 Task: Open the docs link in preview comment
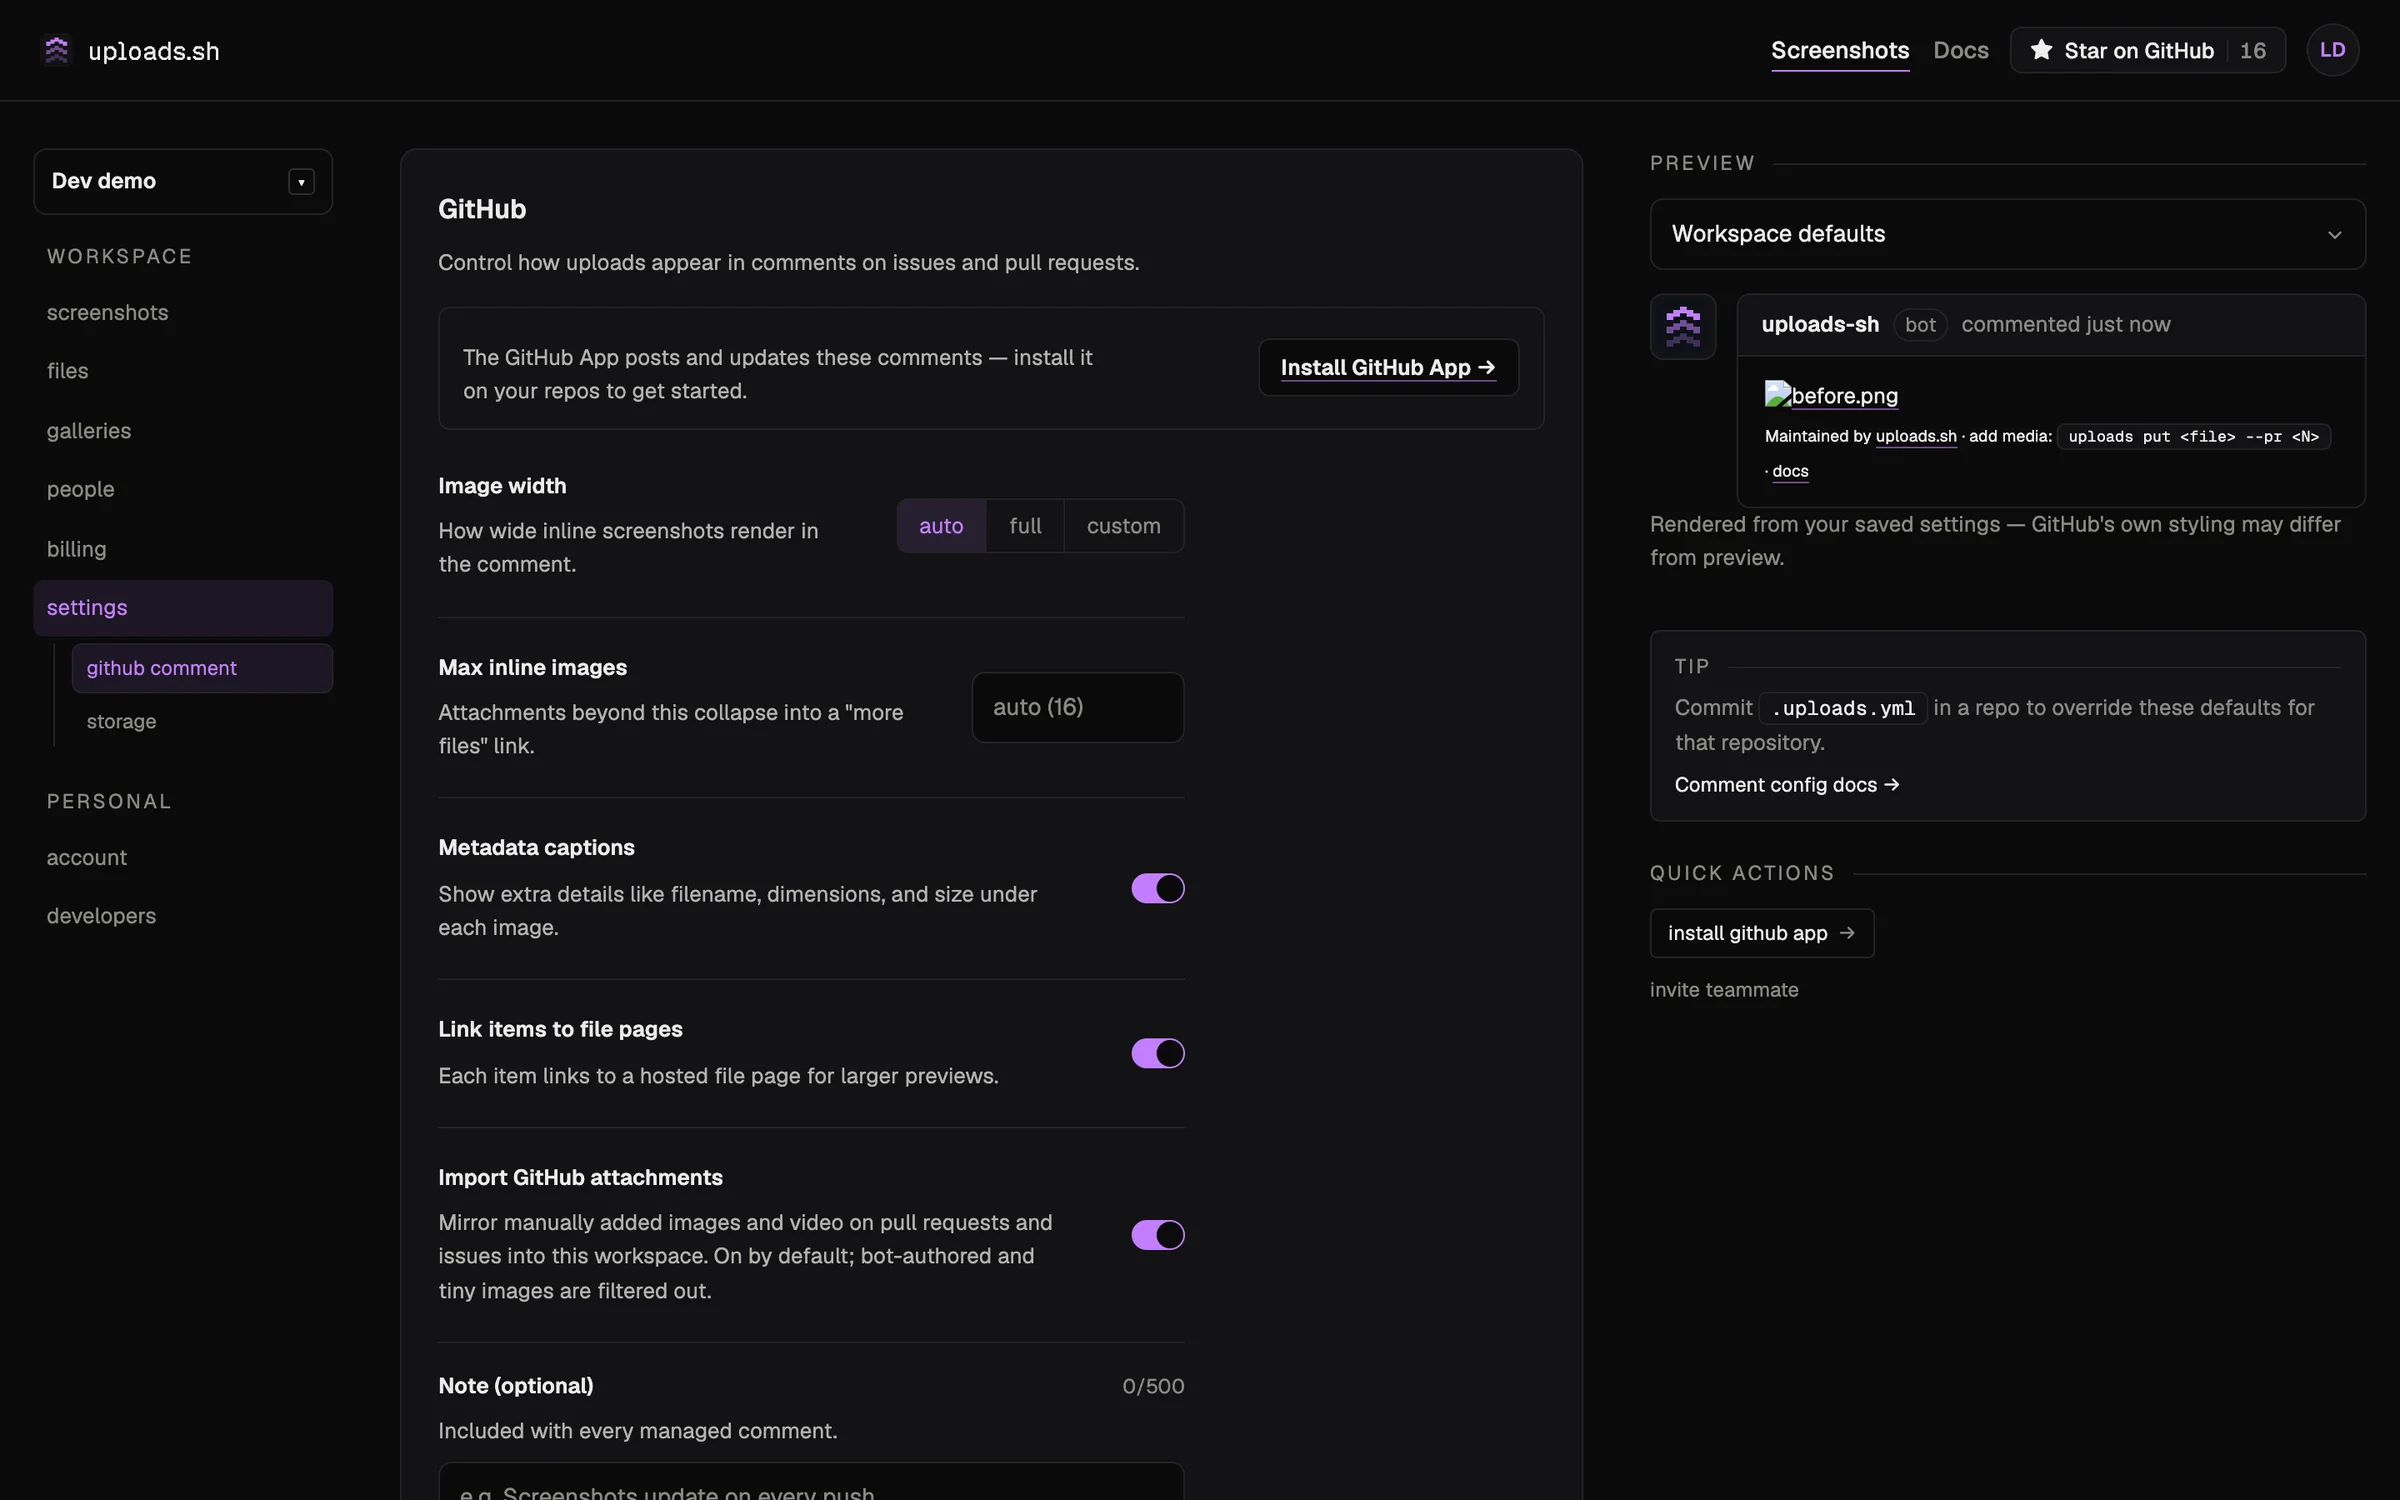point(1790,471)
